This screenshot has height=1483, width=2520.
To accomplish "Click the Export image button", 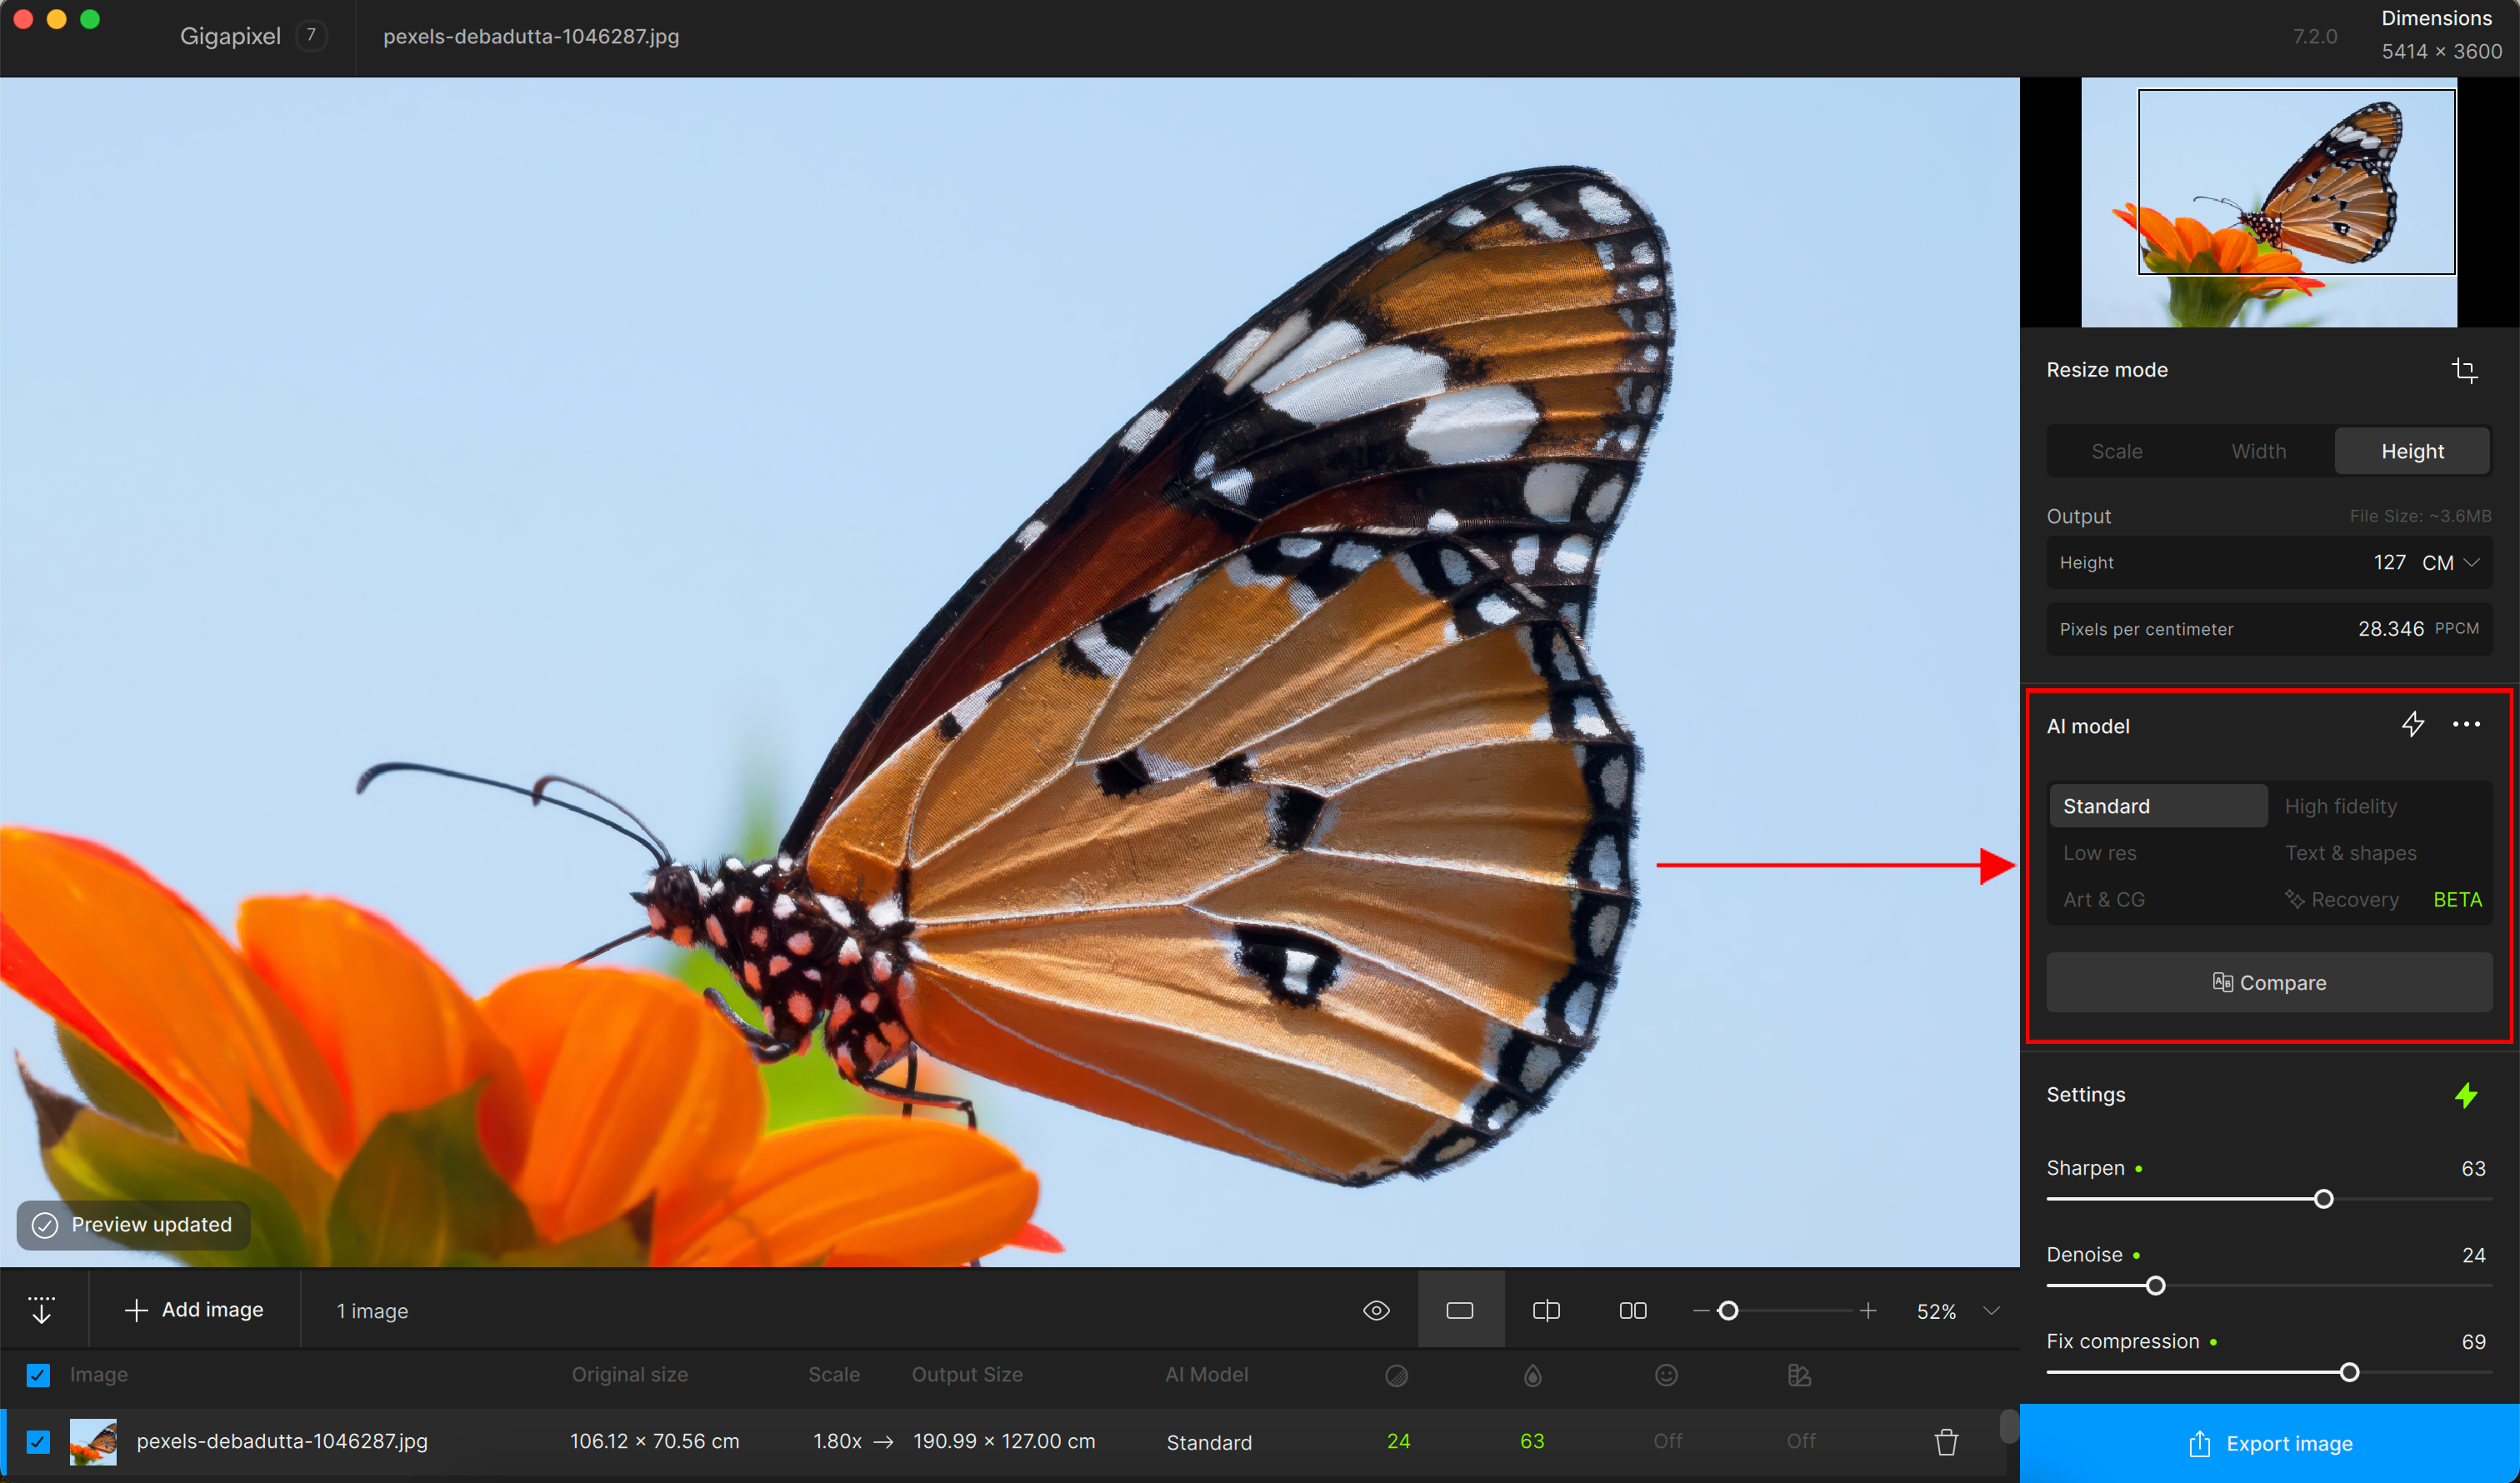I will pos(2269,1443).
